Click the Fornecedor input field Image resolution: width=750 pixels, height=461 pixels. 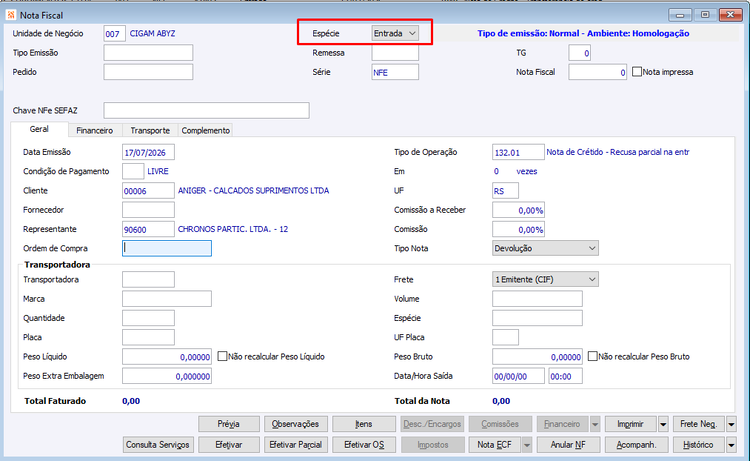148,209
